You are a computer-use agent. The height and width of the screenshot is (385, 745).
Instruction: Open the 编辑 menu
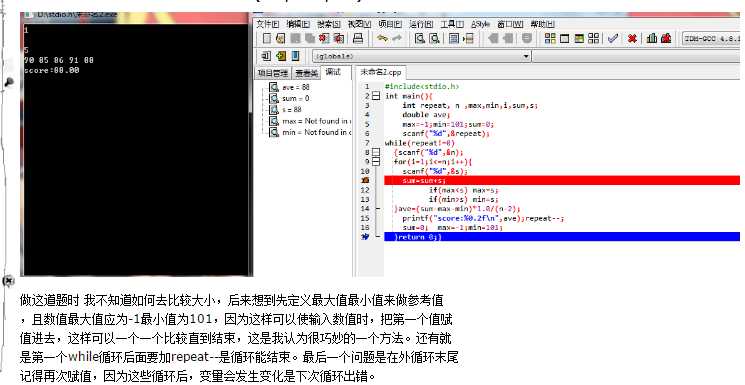pos(298,24)
